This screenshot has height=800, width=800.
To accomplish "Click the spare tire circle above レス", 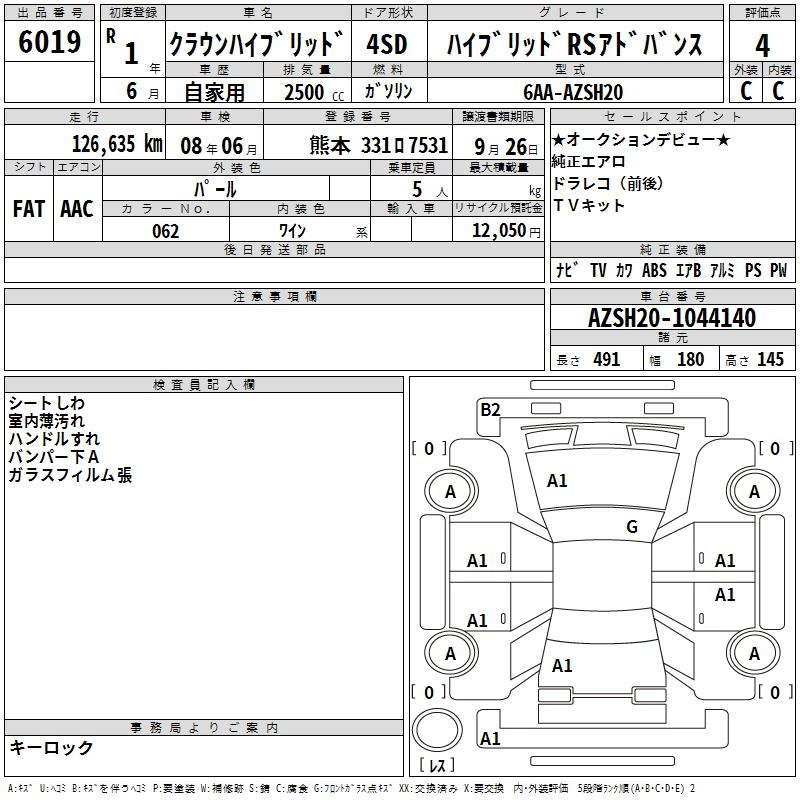I will coord(437,730).
